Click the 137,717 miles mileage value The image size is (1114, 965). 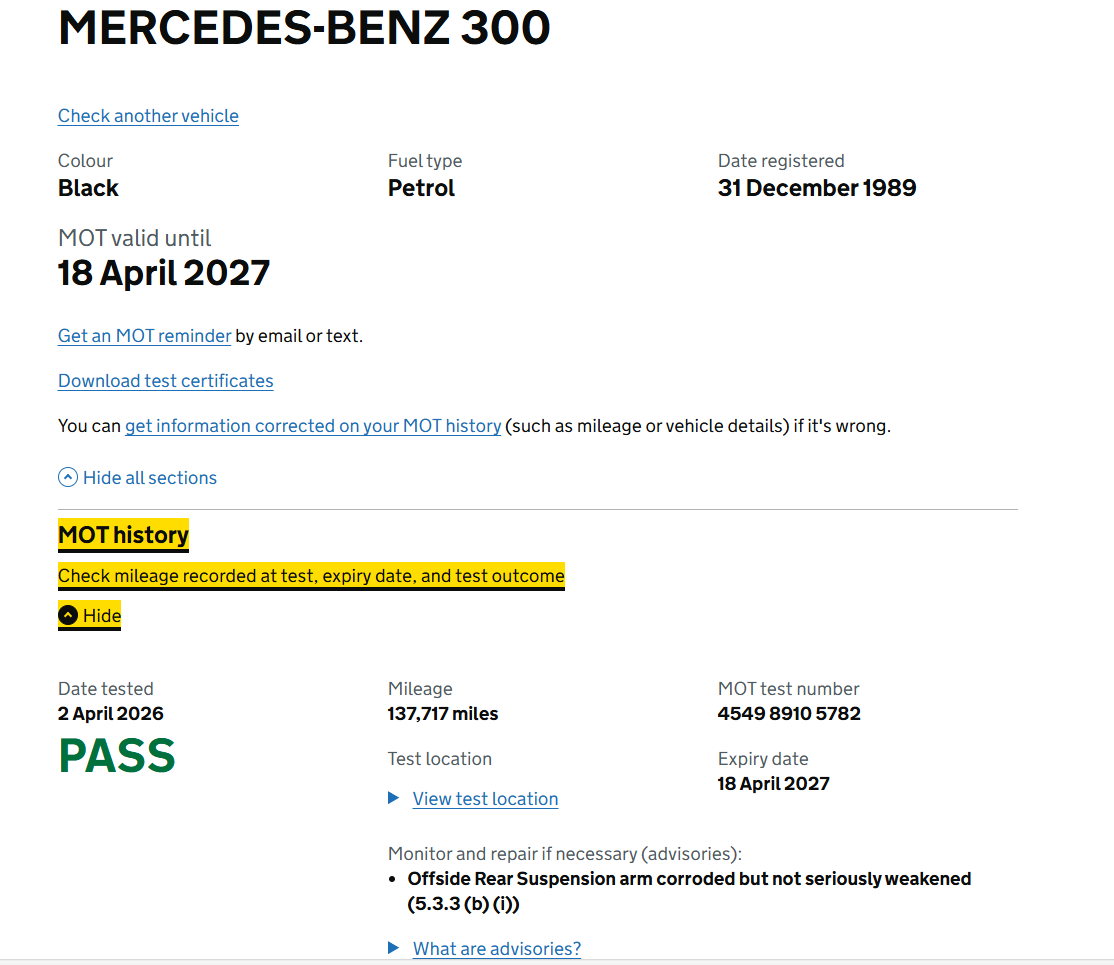pyautogui.click(x=442, y=714)
